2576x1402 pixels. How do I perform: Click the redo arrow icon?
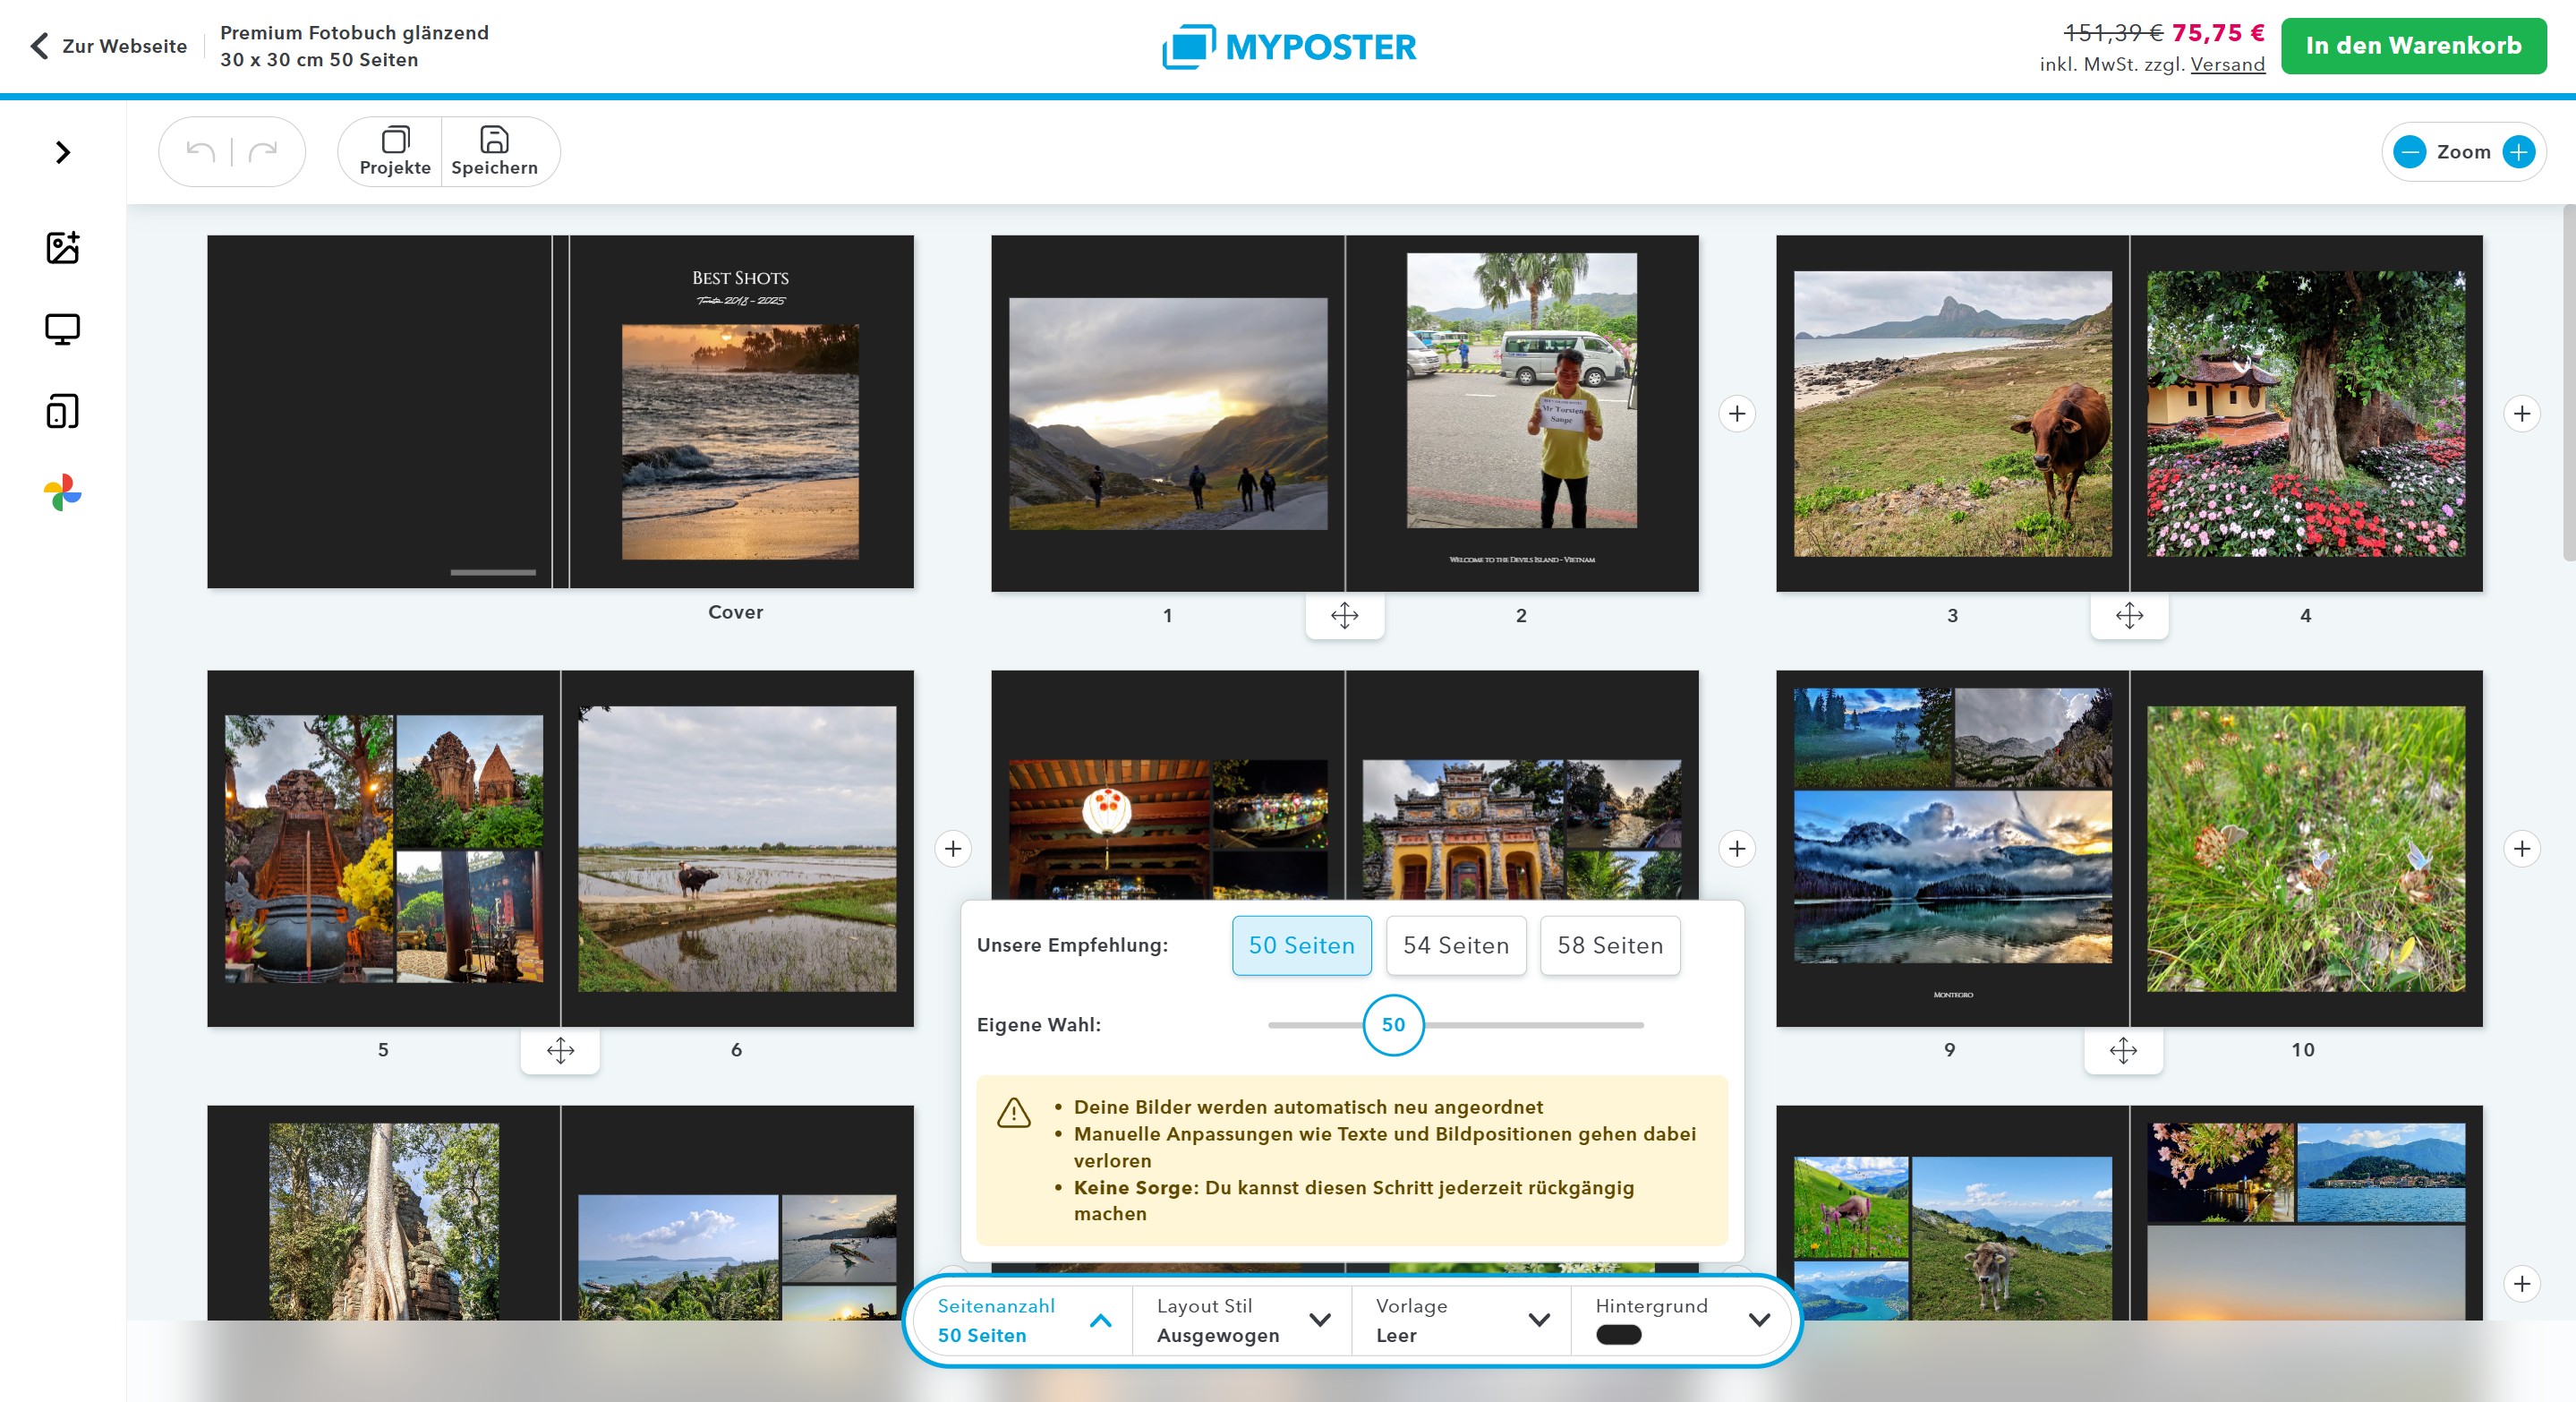[263, 152]
